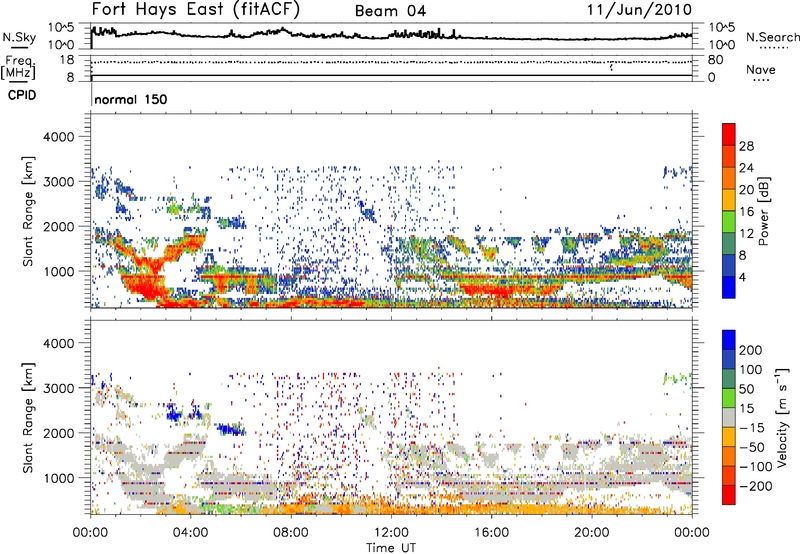Click the "04:00" time tick label

tap(190, 533)
